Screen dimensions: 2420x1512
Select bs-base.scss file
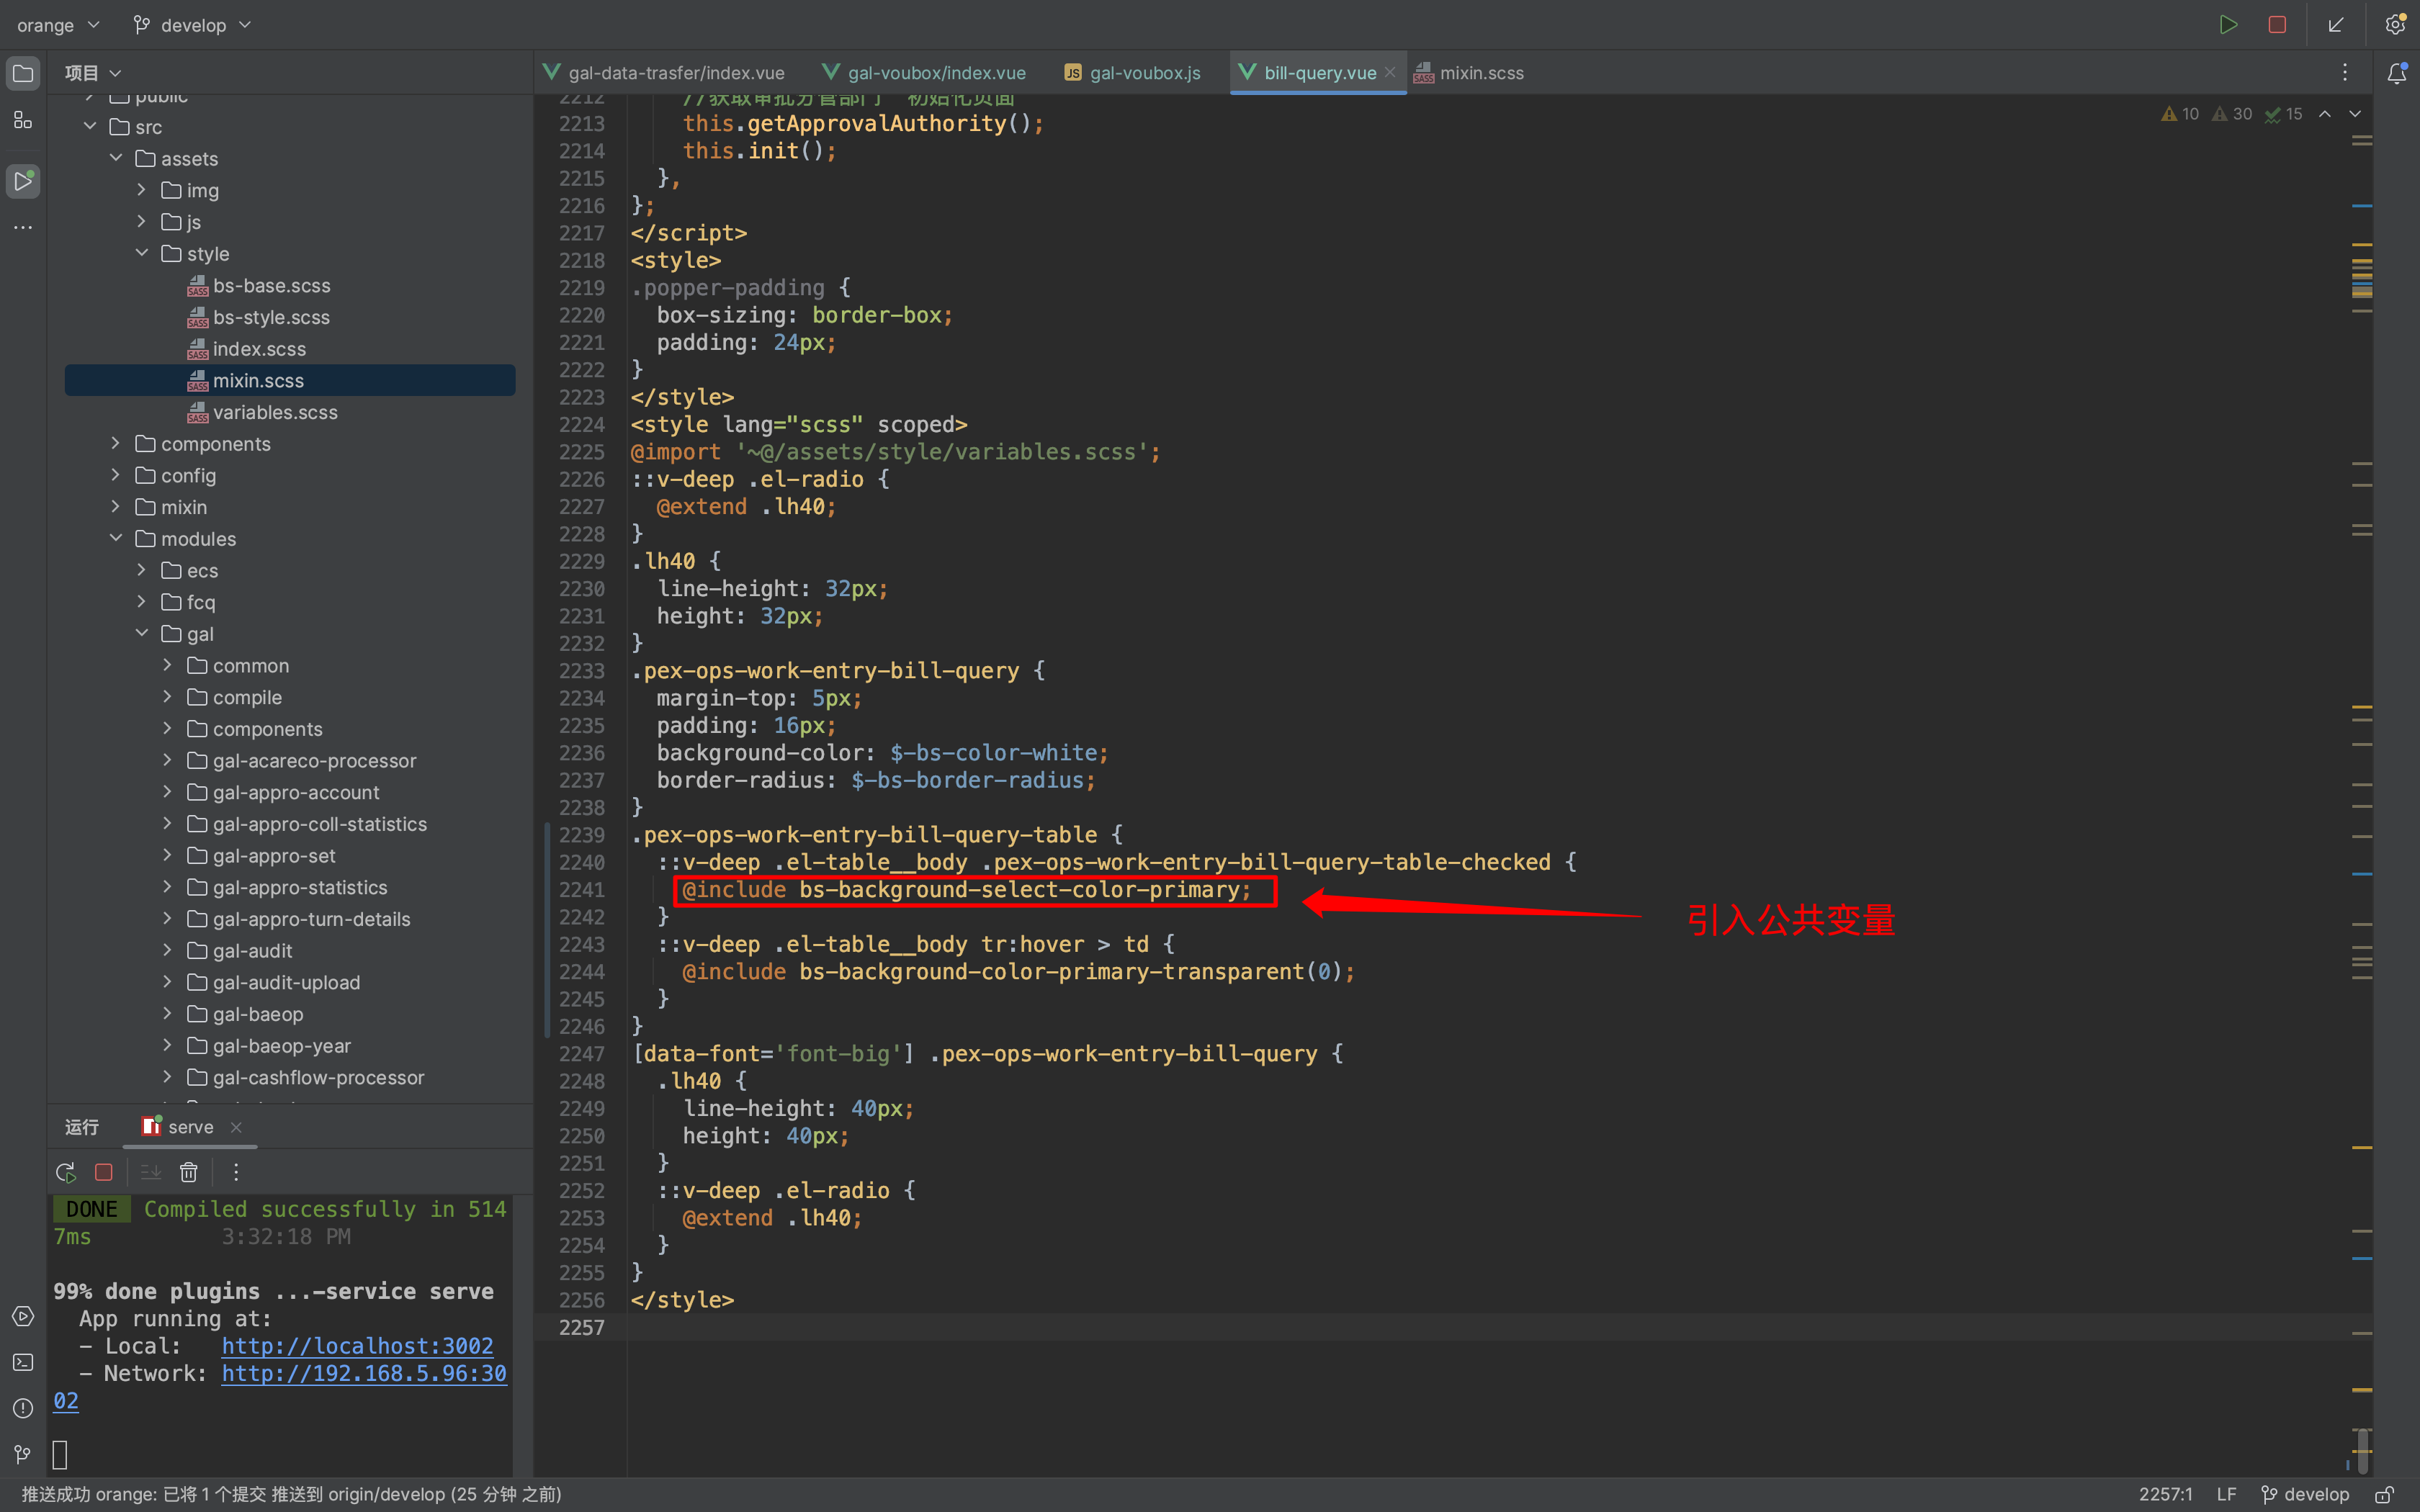(x=271, y=285)
